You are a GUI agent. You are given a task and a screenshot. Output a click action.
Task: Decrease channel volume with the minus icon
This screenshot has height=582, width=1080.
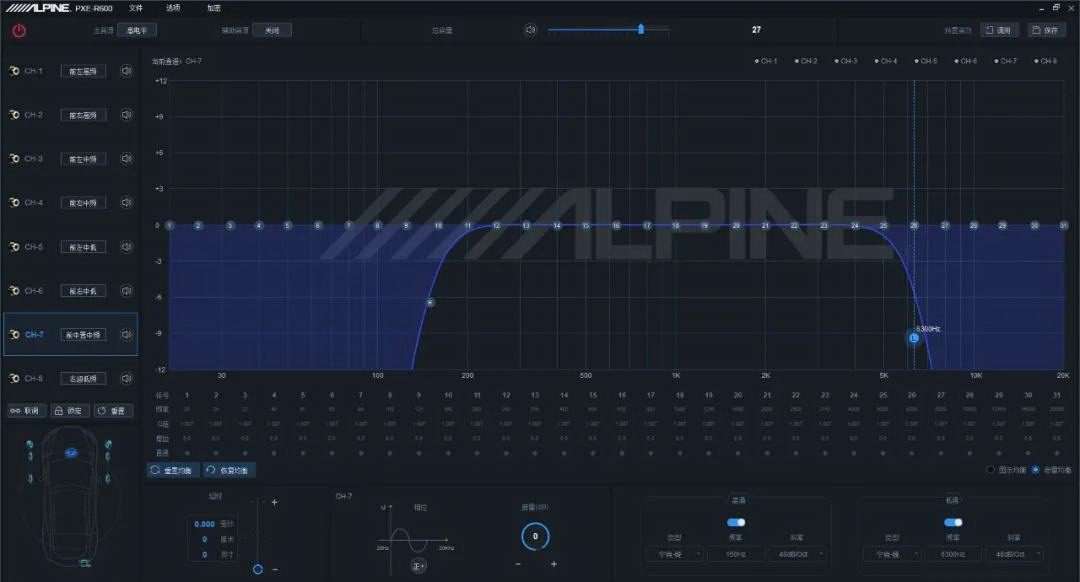pyautogui.click(x=518, y=564)
